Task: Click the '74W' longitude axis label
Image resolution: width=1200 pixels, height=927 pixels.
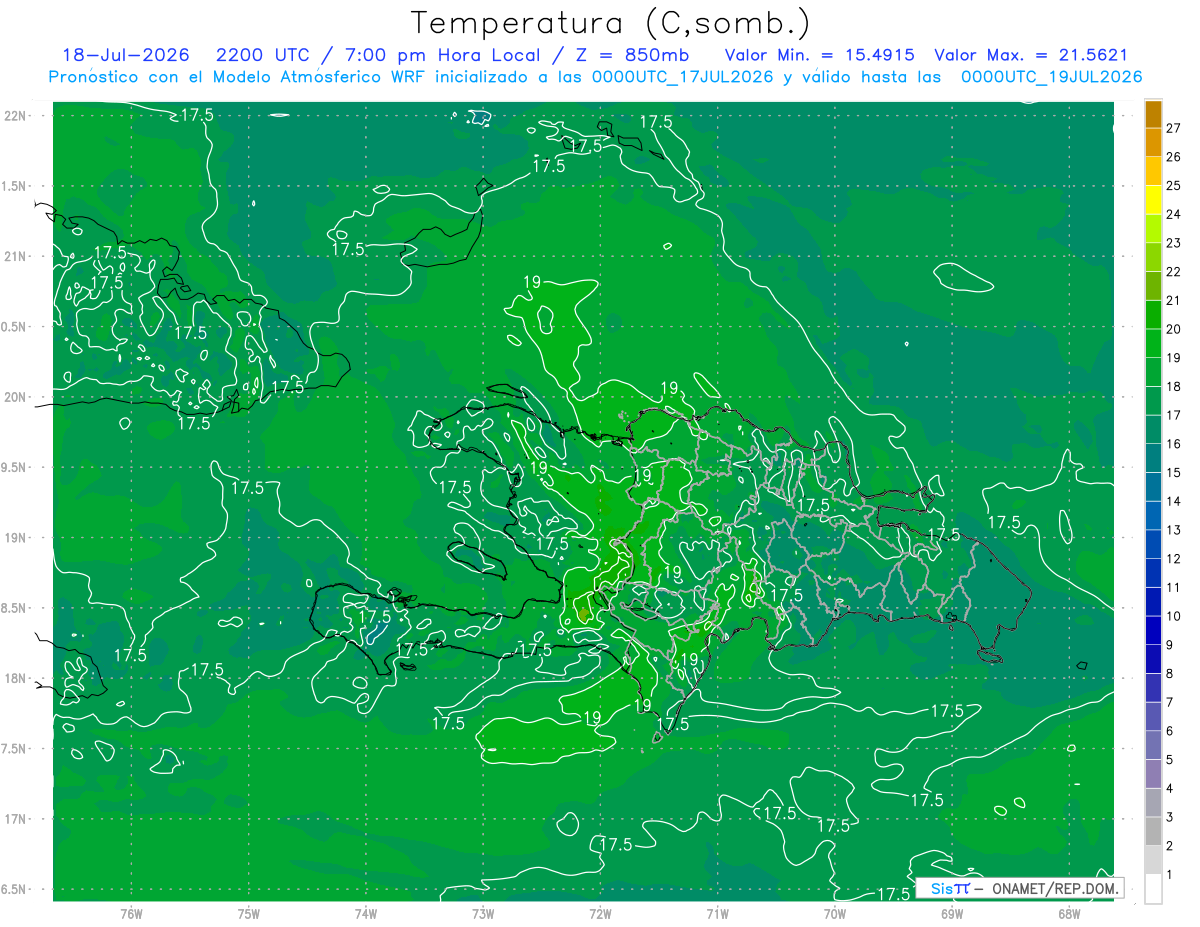Action: [366, 913]
